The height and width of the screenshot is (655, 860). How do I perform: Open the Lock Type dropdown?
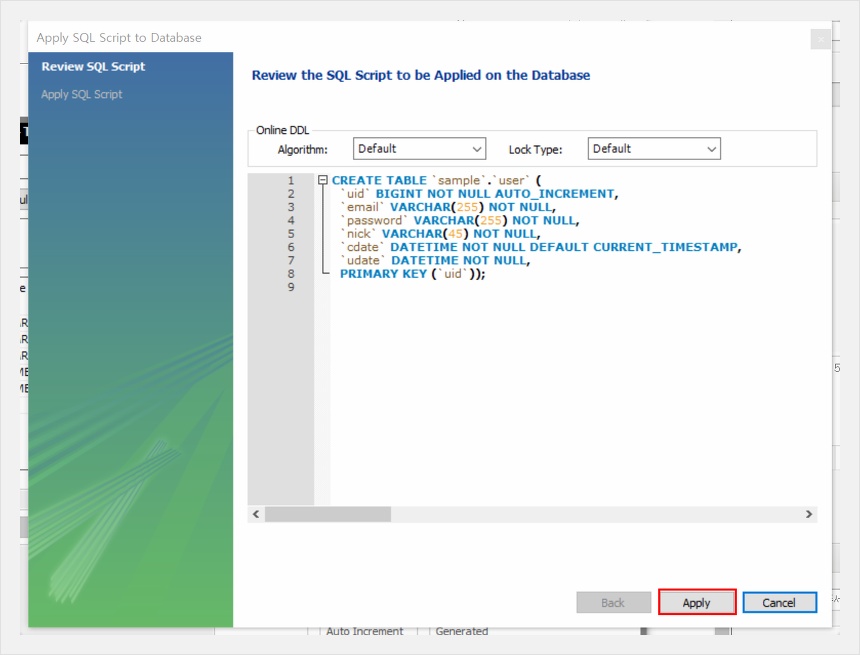(x=654, y=149)
